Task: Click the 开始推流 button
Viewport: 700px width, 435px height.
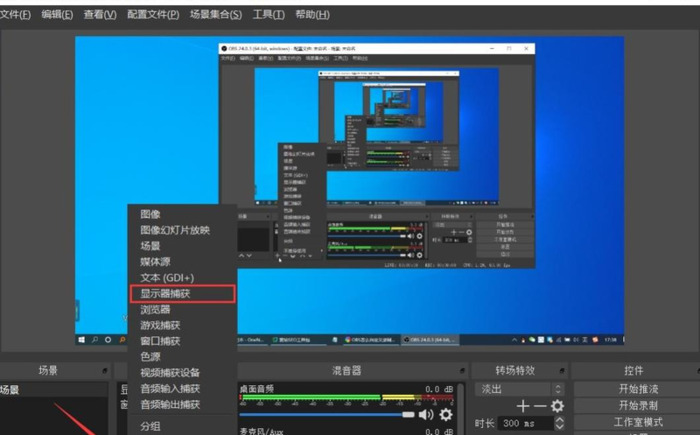Action: (638, 389)
